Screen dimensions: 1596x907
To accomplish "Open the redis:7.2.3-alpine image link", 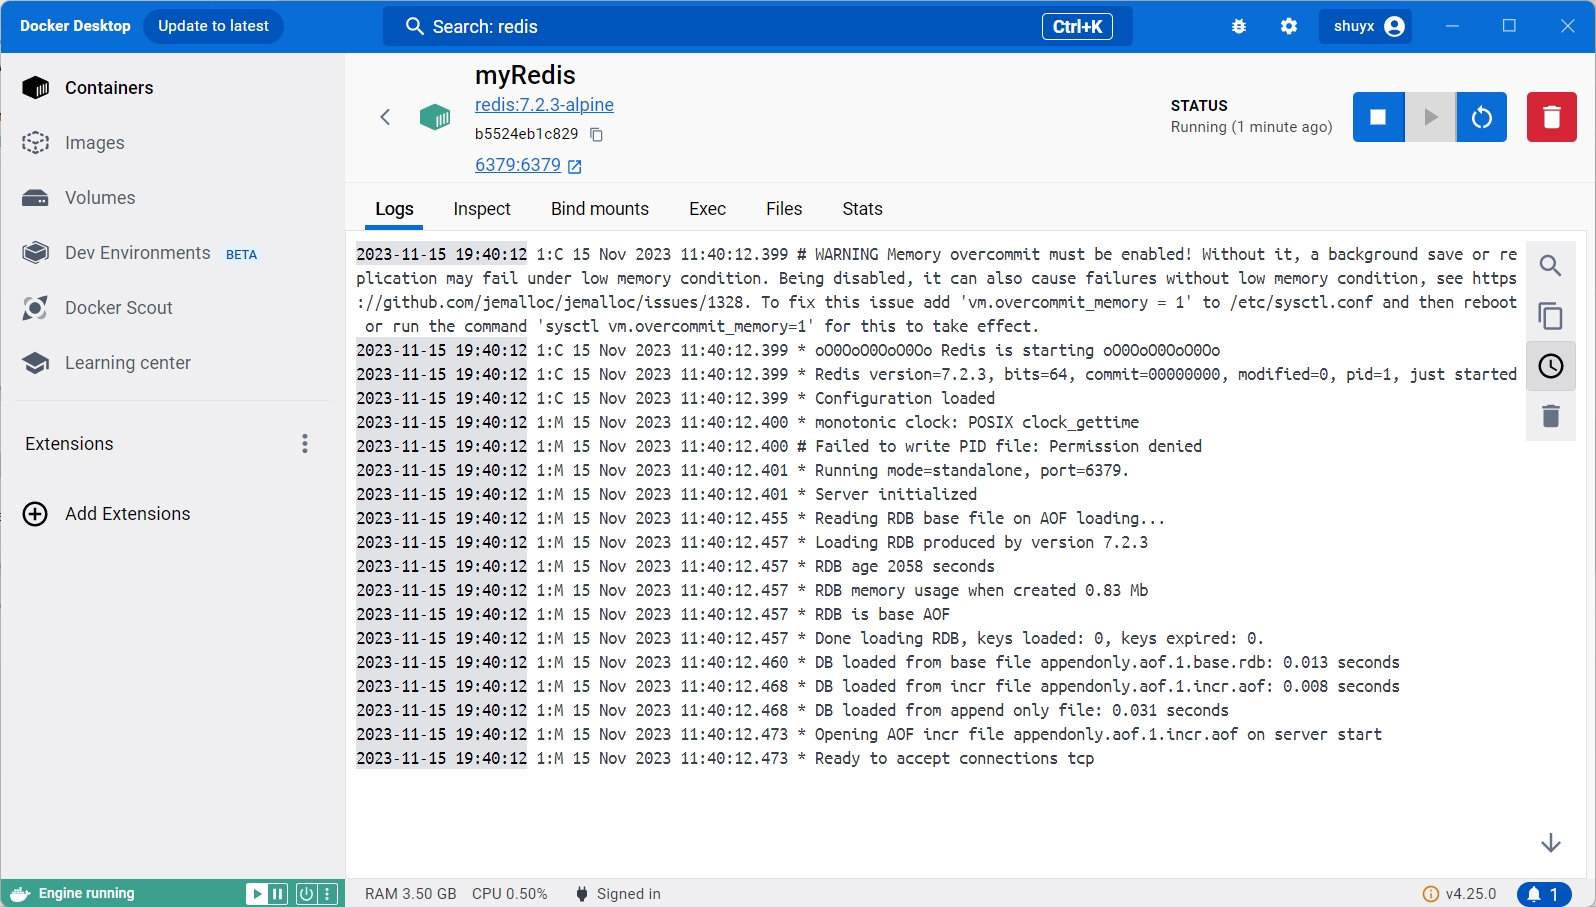I will [544, 105].
